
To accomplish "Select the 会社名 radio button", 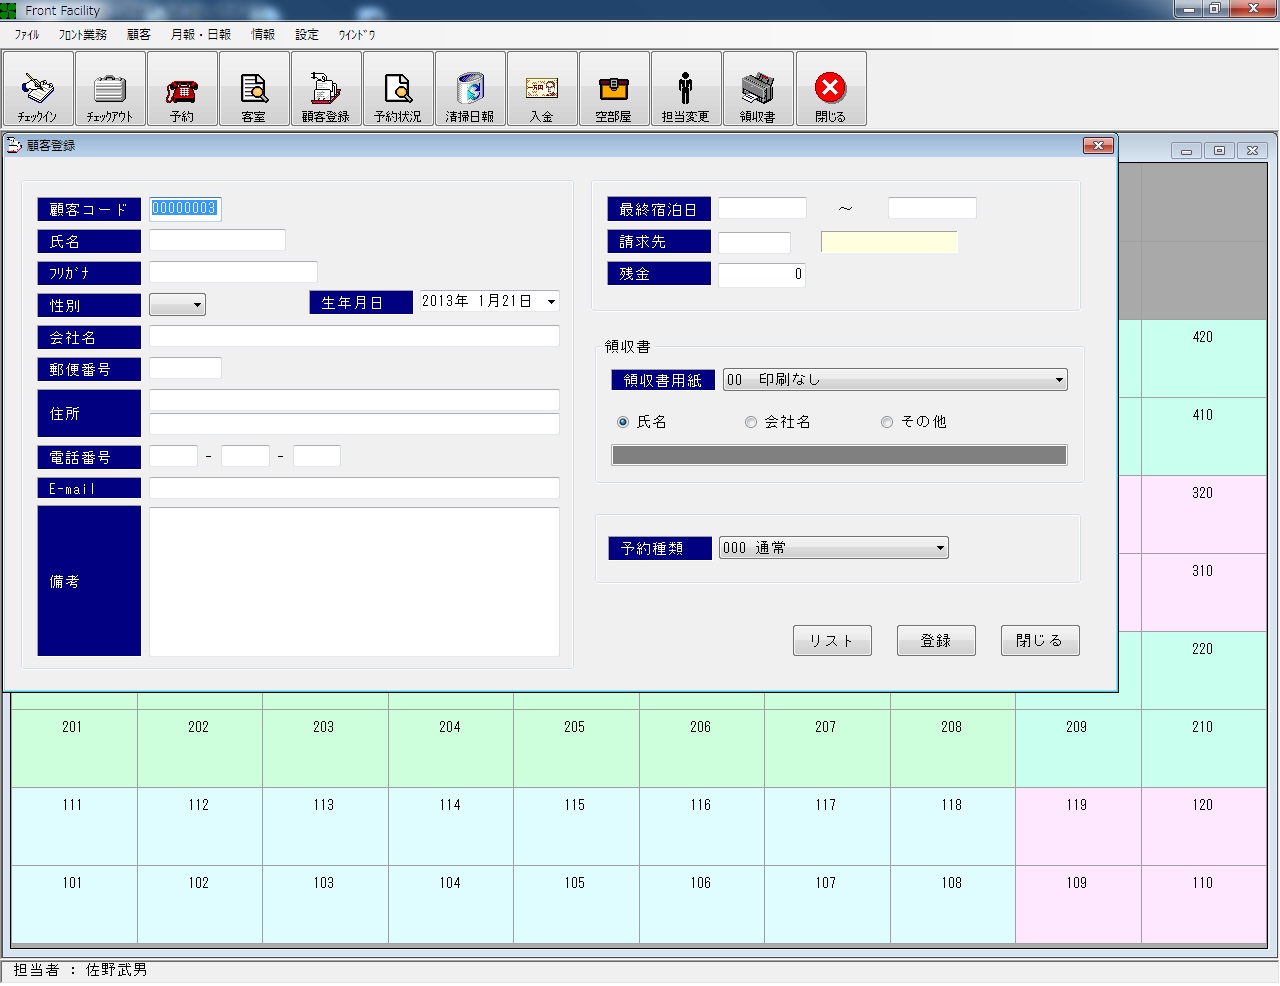I will pyautogui.click(x=751, y=422).
